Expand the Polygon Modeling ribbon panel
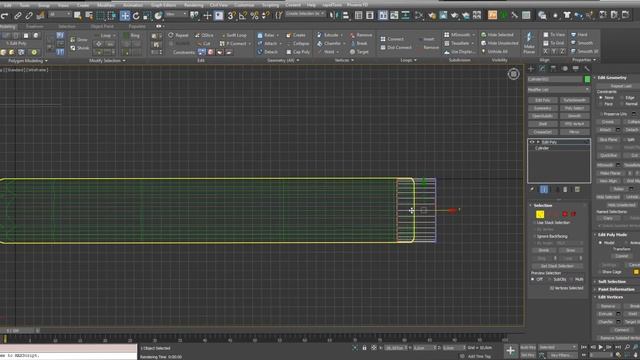Screen dimensions: 640x360 click(x=27, y=61)
